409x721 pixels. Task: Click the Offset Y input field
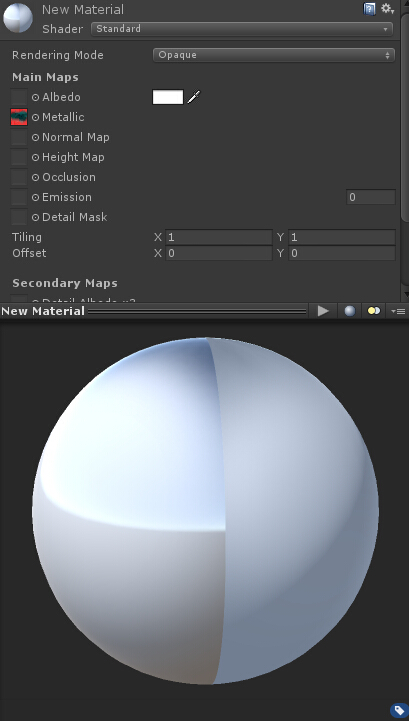coord(342,253)
